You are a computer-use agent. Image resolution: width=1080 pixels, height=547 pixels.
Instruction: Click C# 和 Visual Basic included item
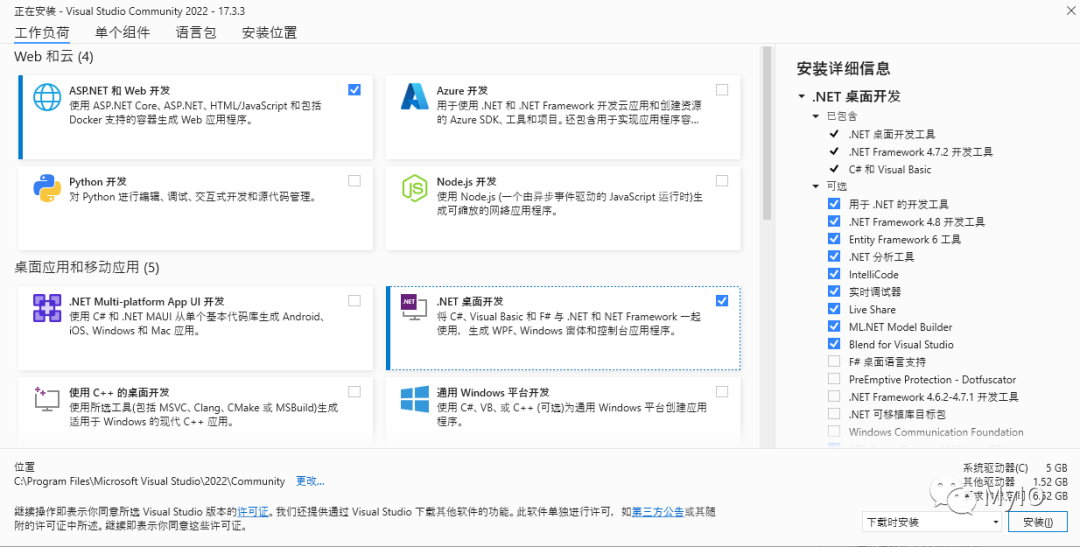coord(890,169)
